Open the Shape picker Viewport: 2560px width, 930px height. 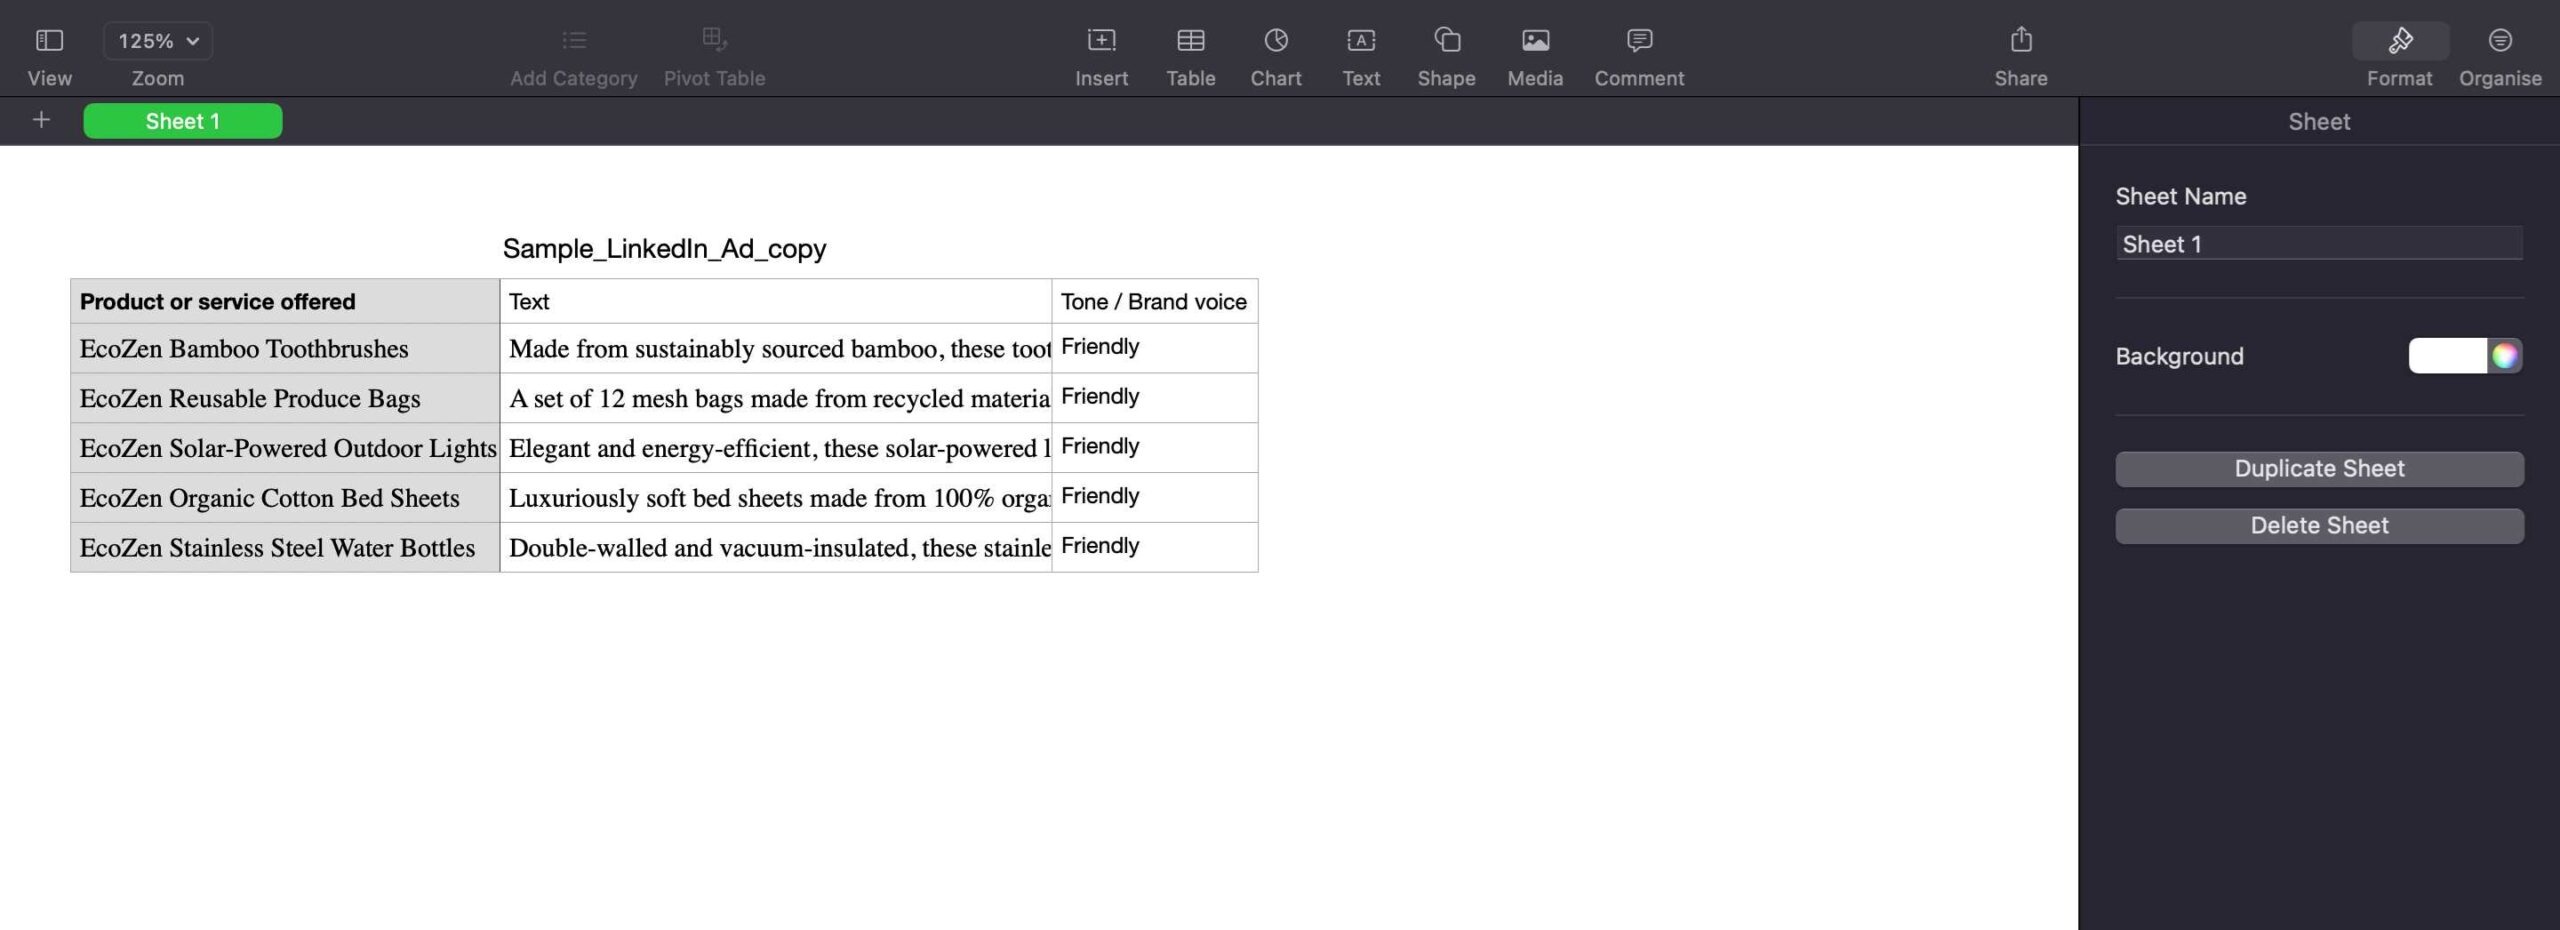(x=1447, y=40)
